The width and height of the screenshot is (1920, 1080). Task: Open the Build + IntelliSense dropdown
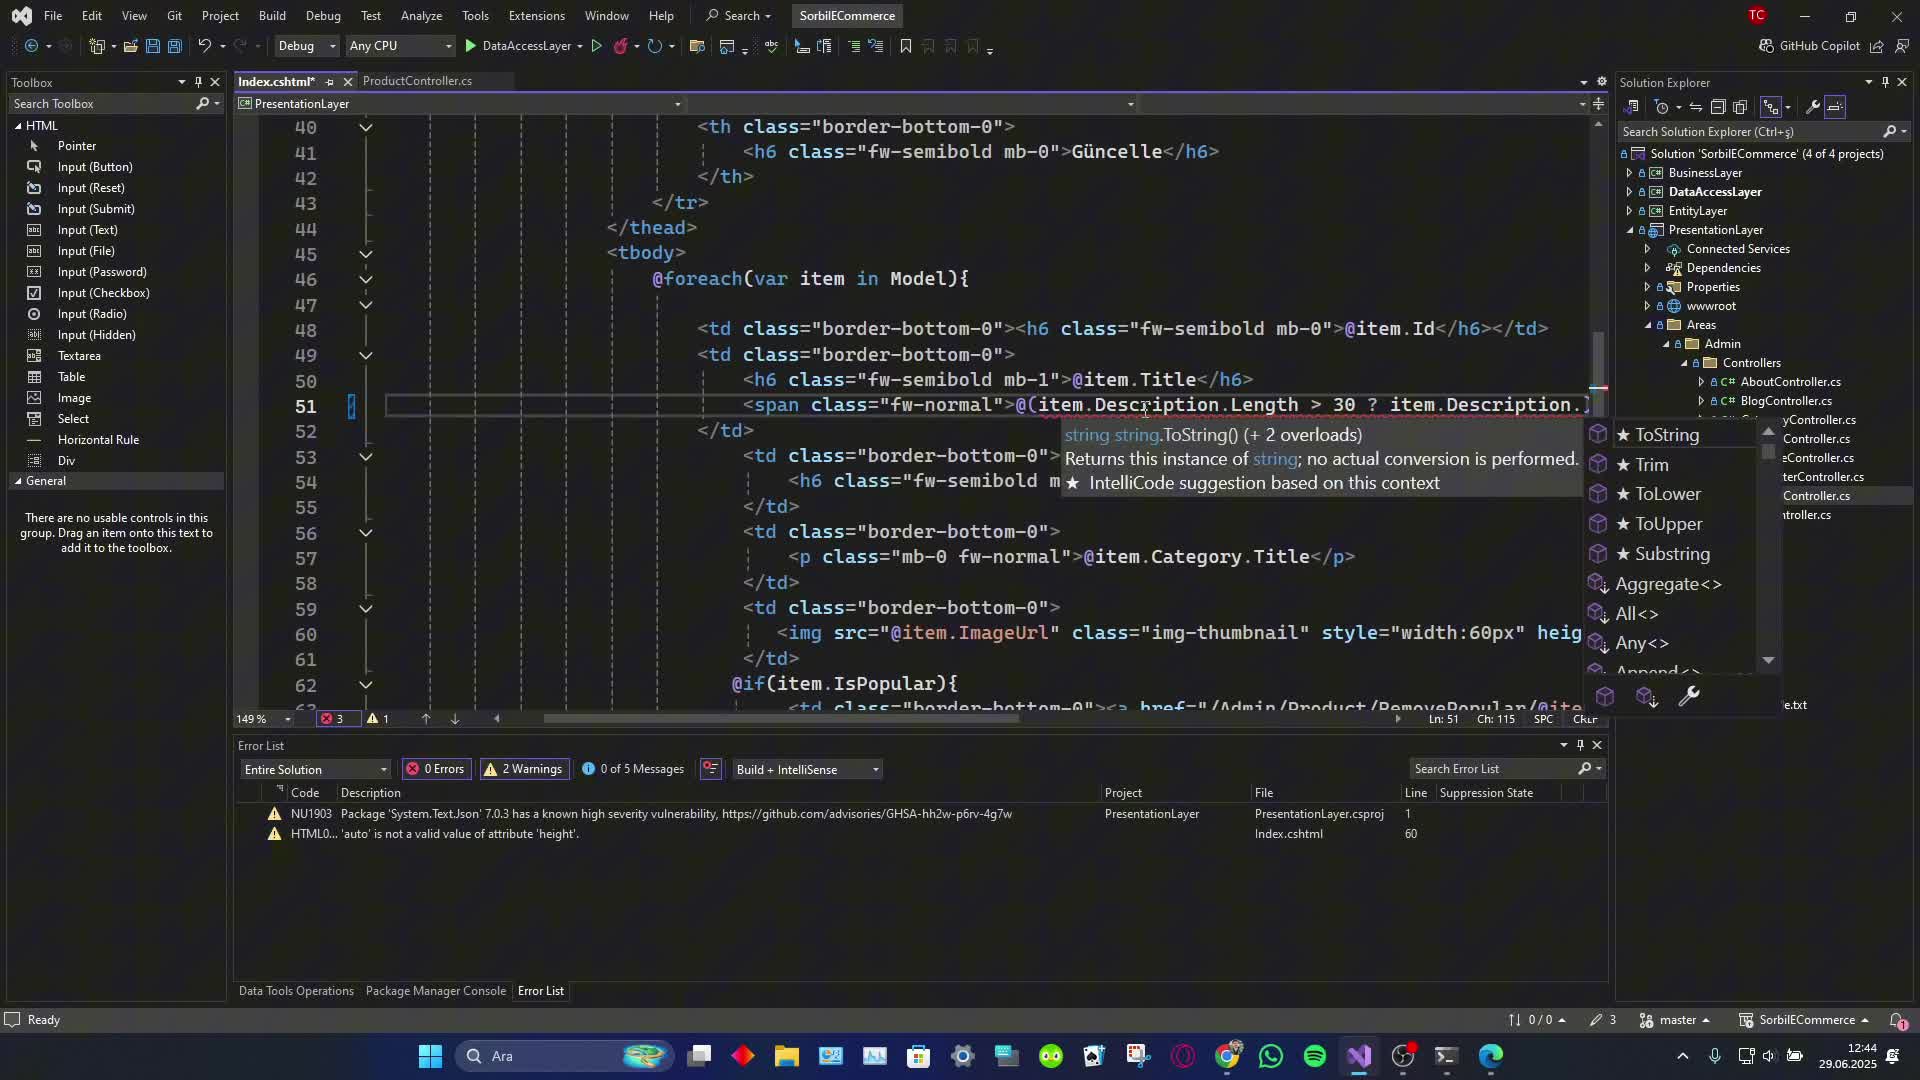point(806,770)
